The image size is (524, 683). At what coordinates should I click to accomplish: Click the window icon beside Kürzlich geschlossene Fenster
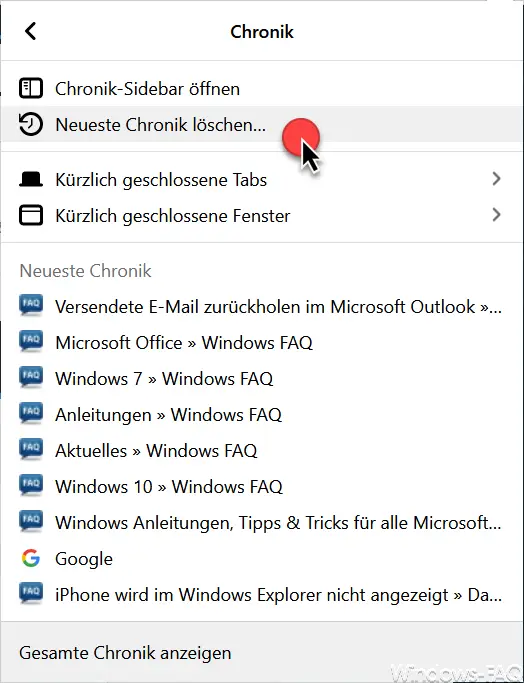tap(31, 216)
